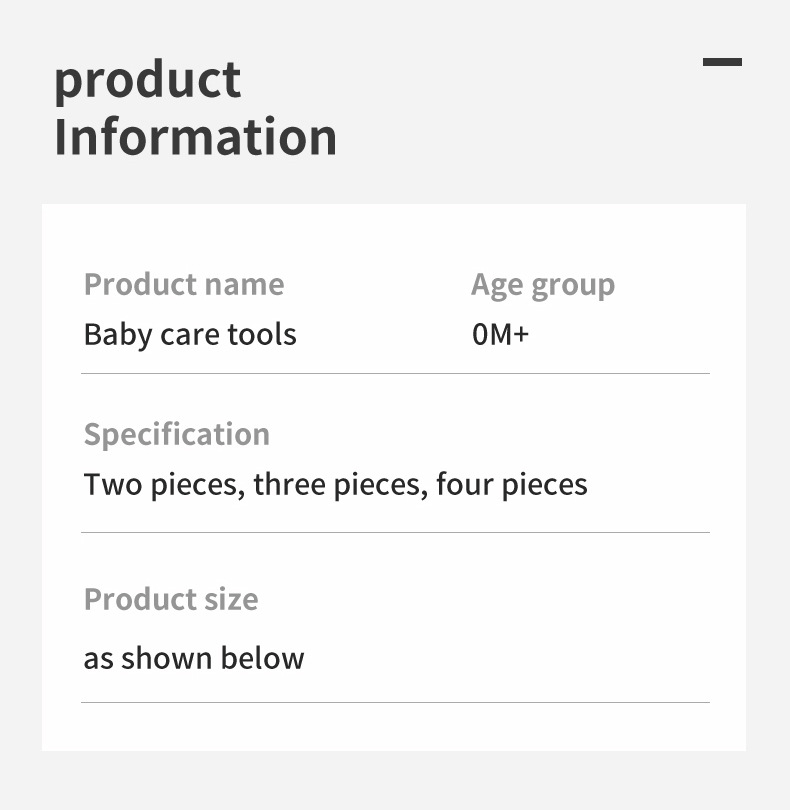
Task: Collapse product information with the dash icon
Action: [722, 62]
